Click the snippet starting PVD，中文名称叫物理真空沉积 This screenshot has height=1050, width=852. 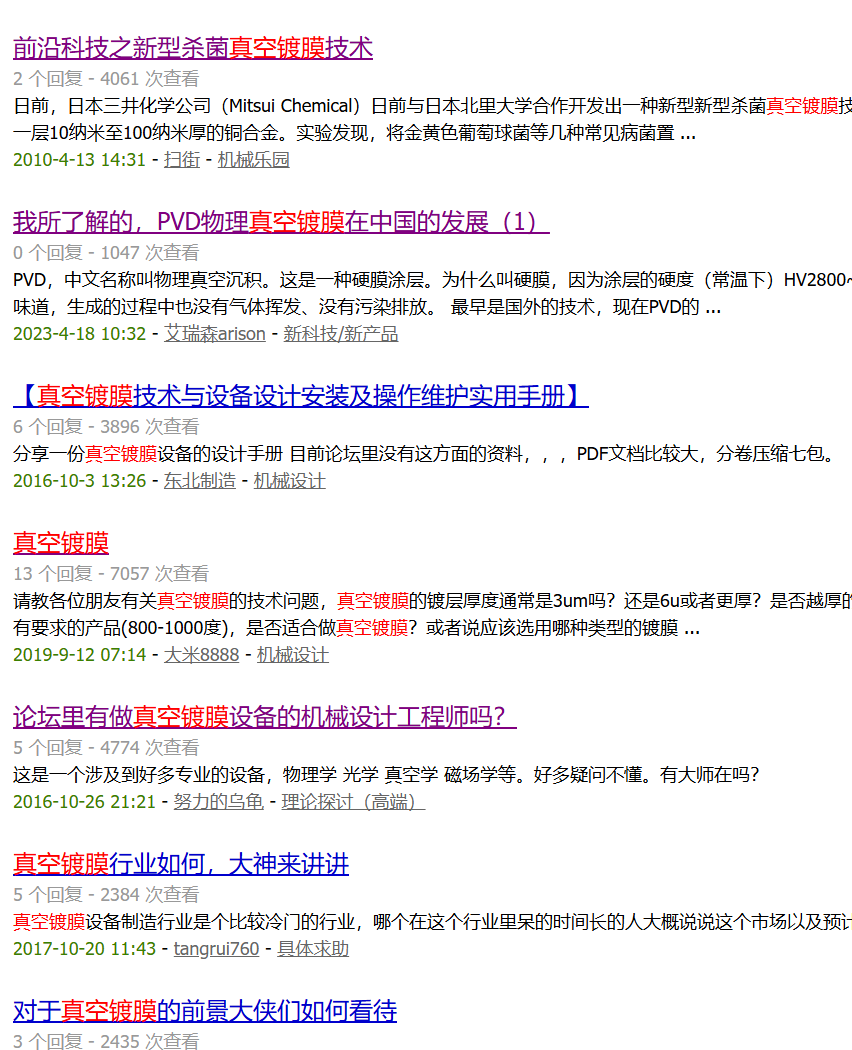click(432, 280)
